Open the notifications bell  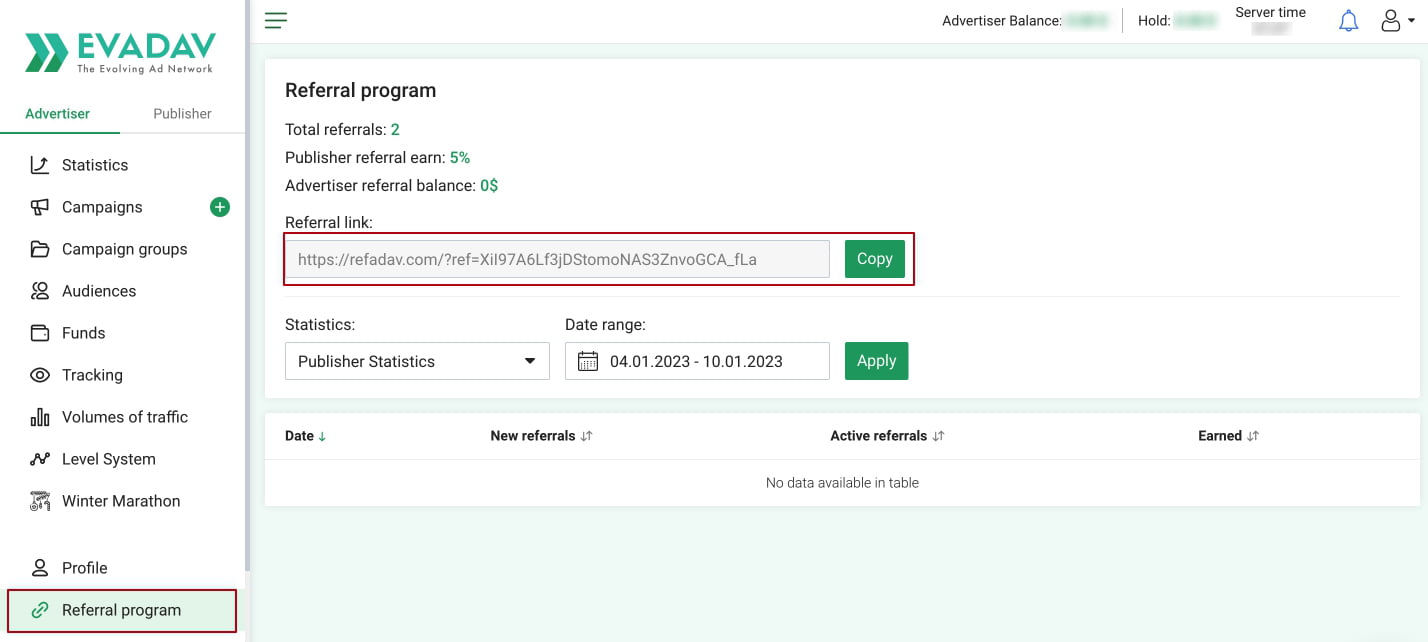click(1348, 21)
